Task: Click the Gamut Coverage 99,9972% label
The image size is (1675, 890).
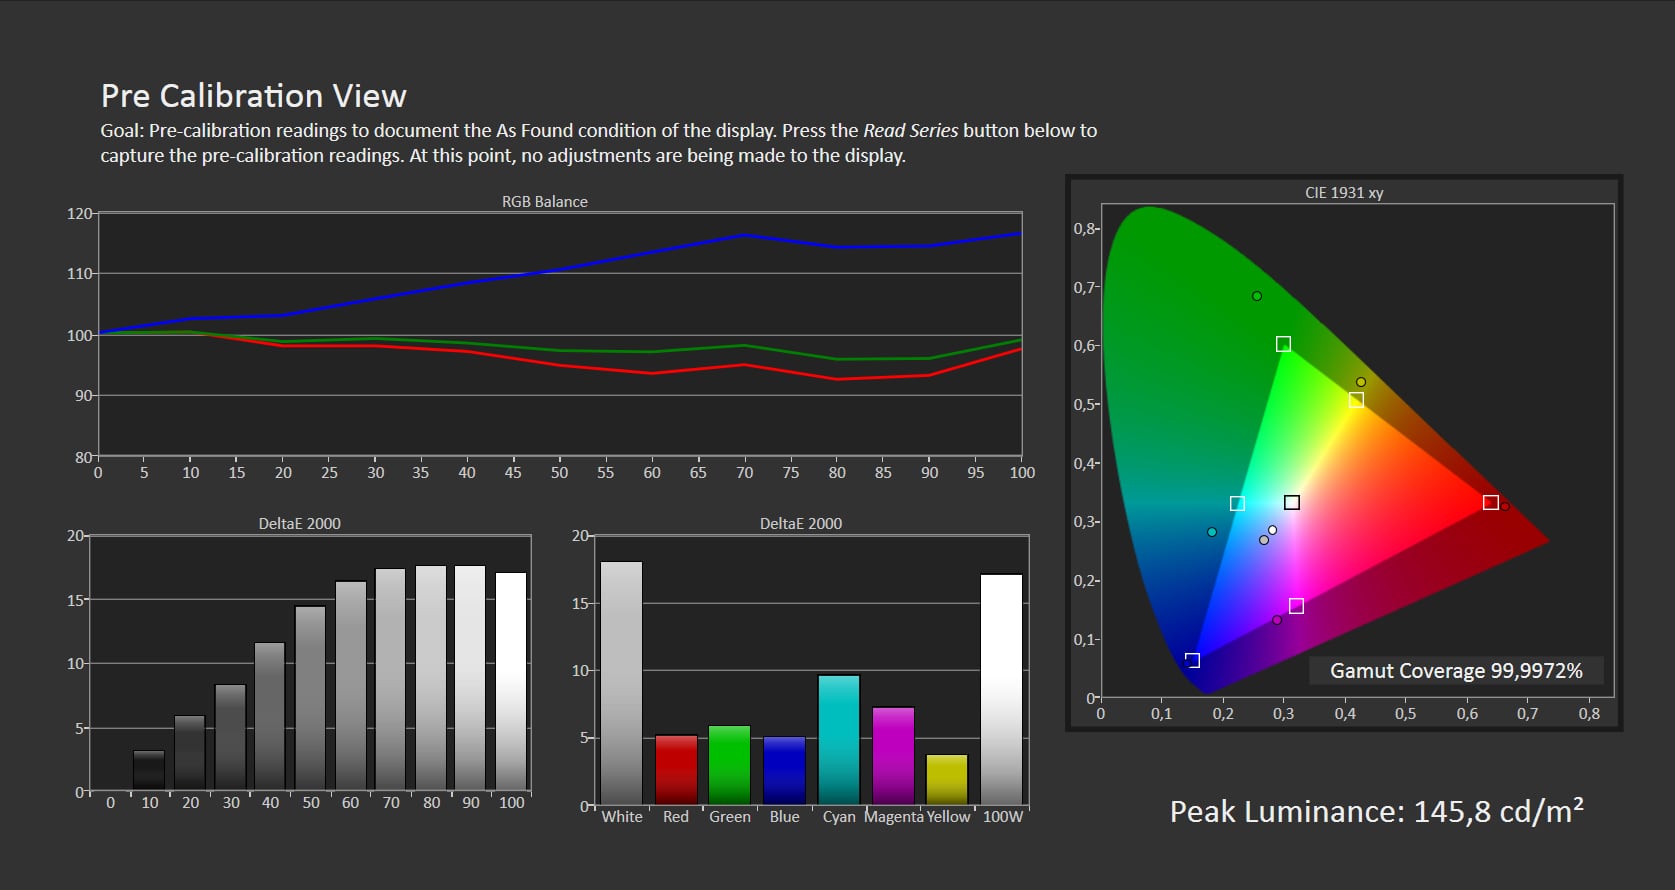Action: pos(1455,671)
